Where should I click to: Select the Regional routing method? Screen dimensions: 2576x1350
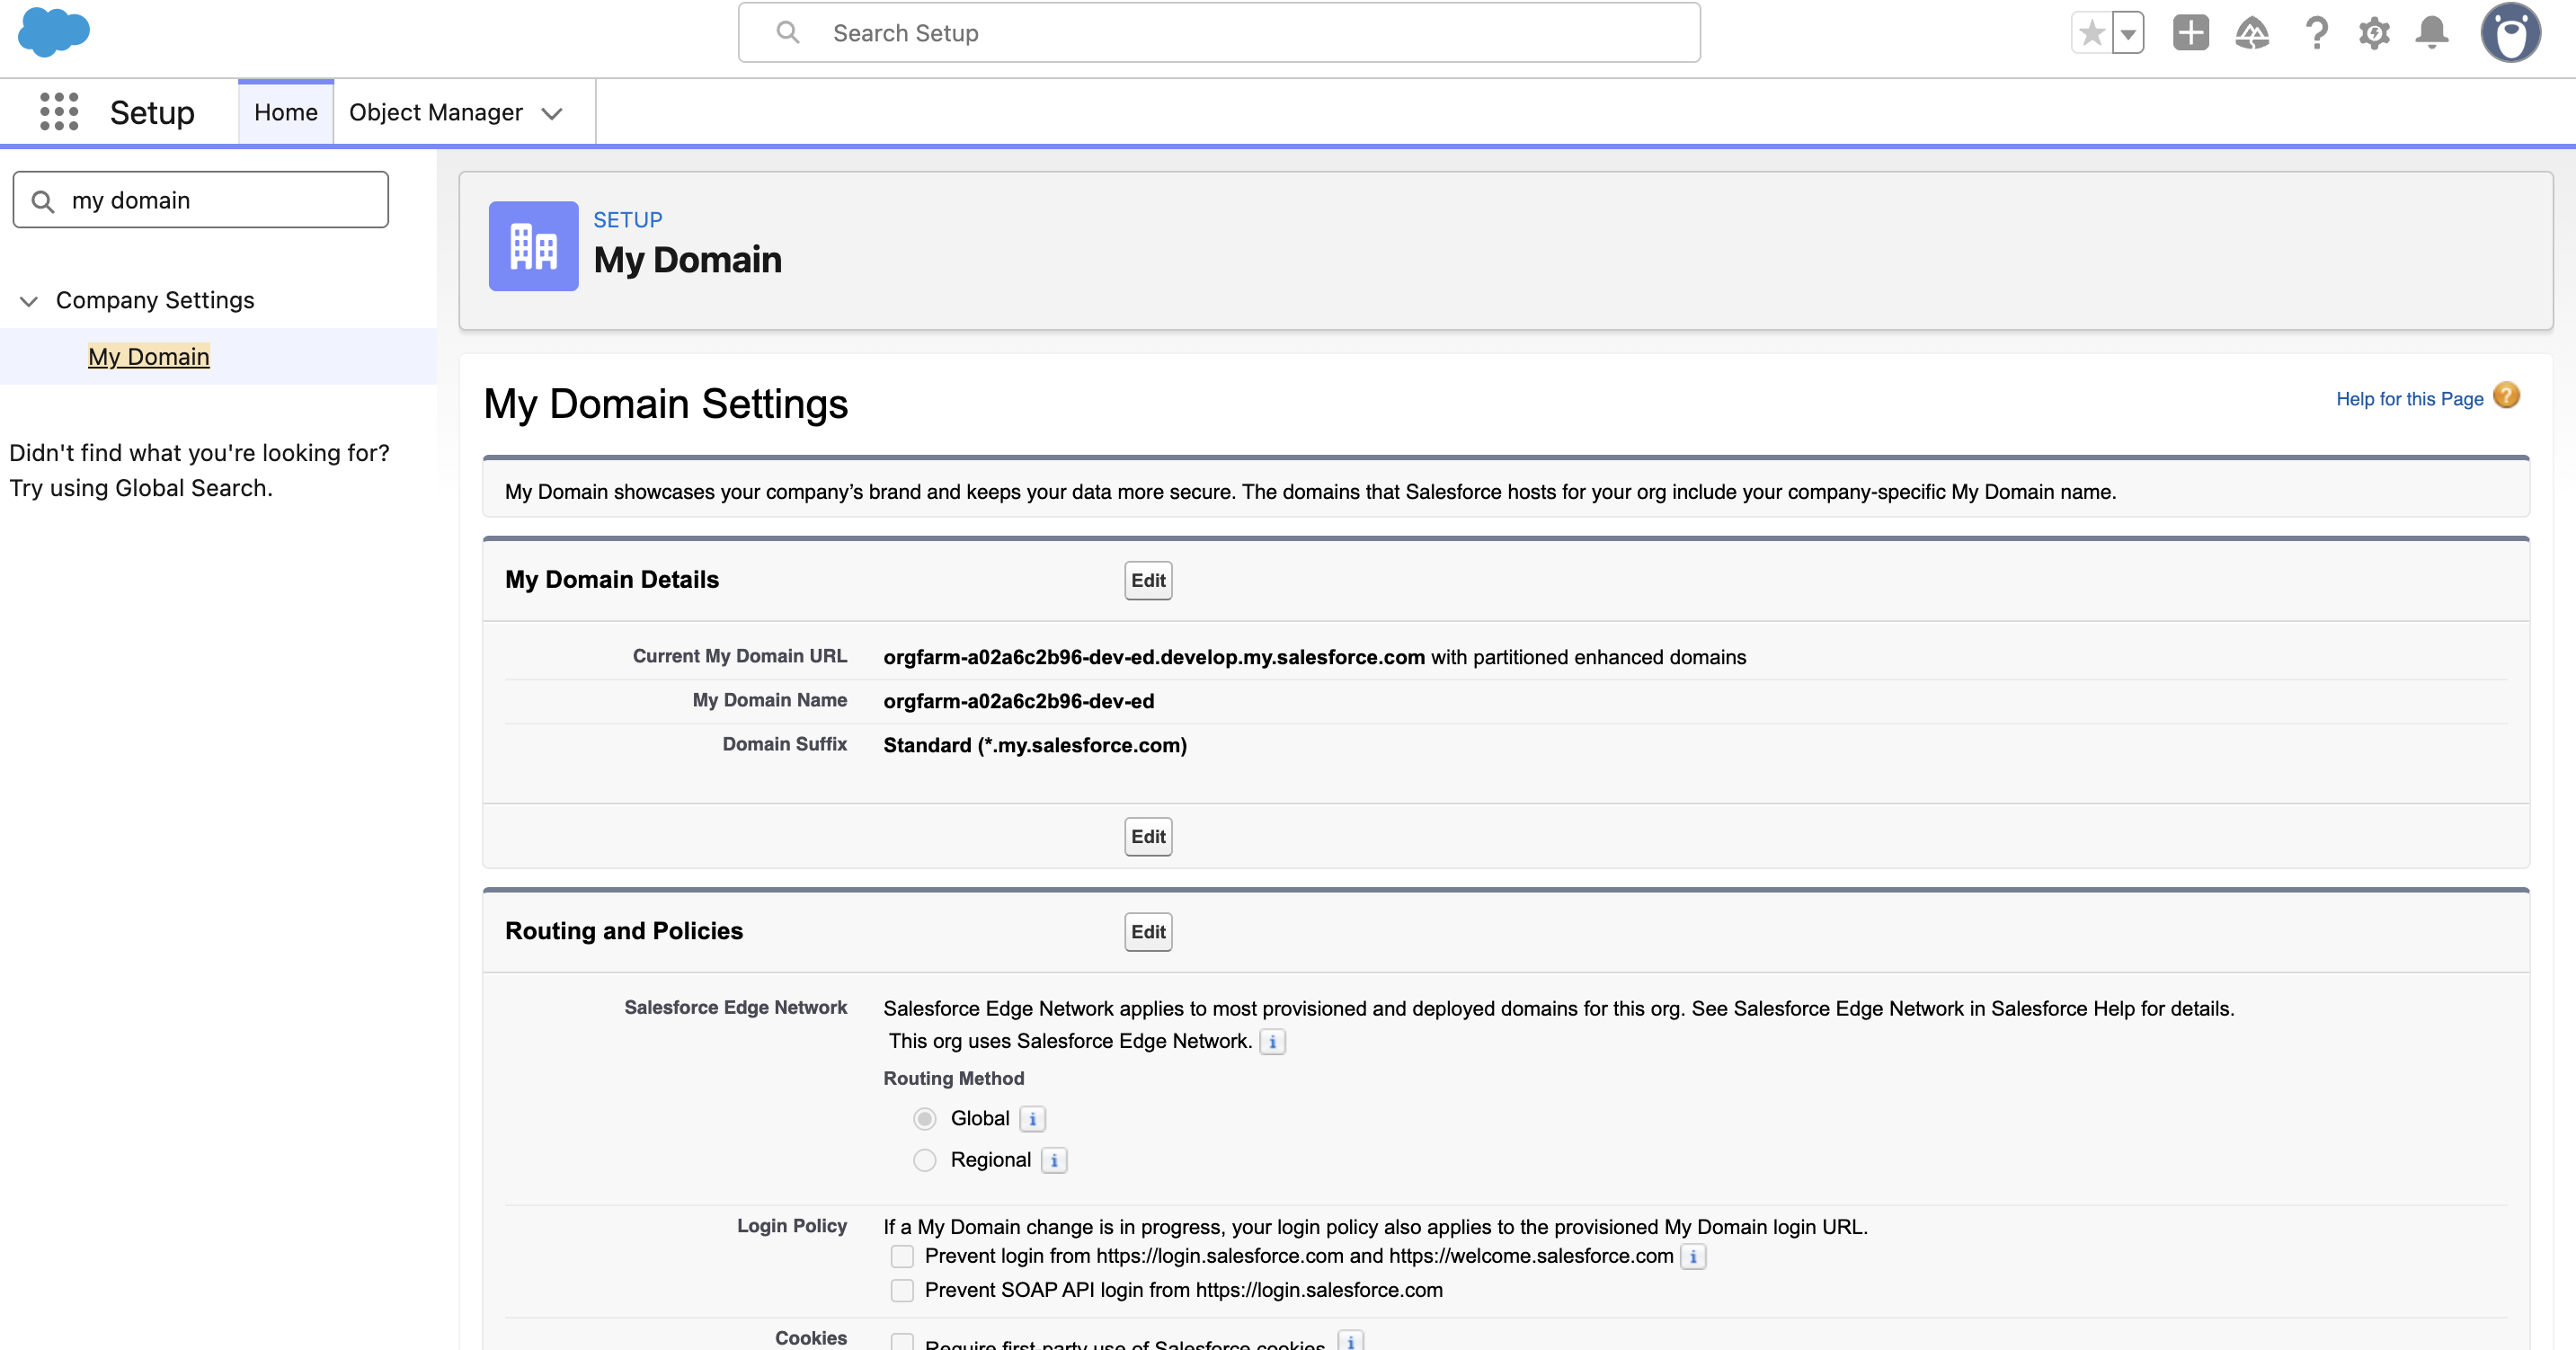[x=925, y=1160]
